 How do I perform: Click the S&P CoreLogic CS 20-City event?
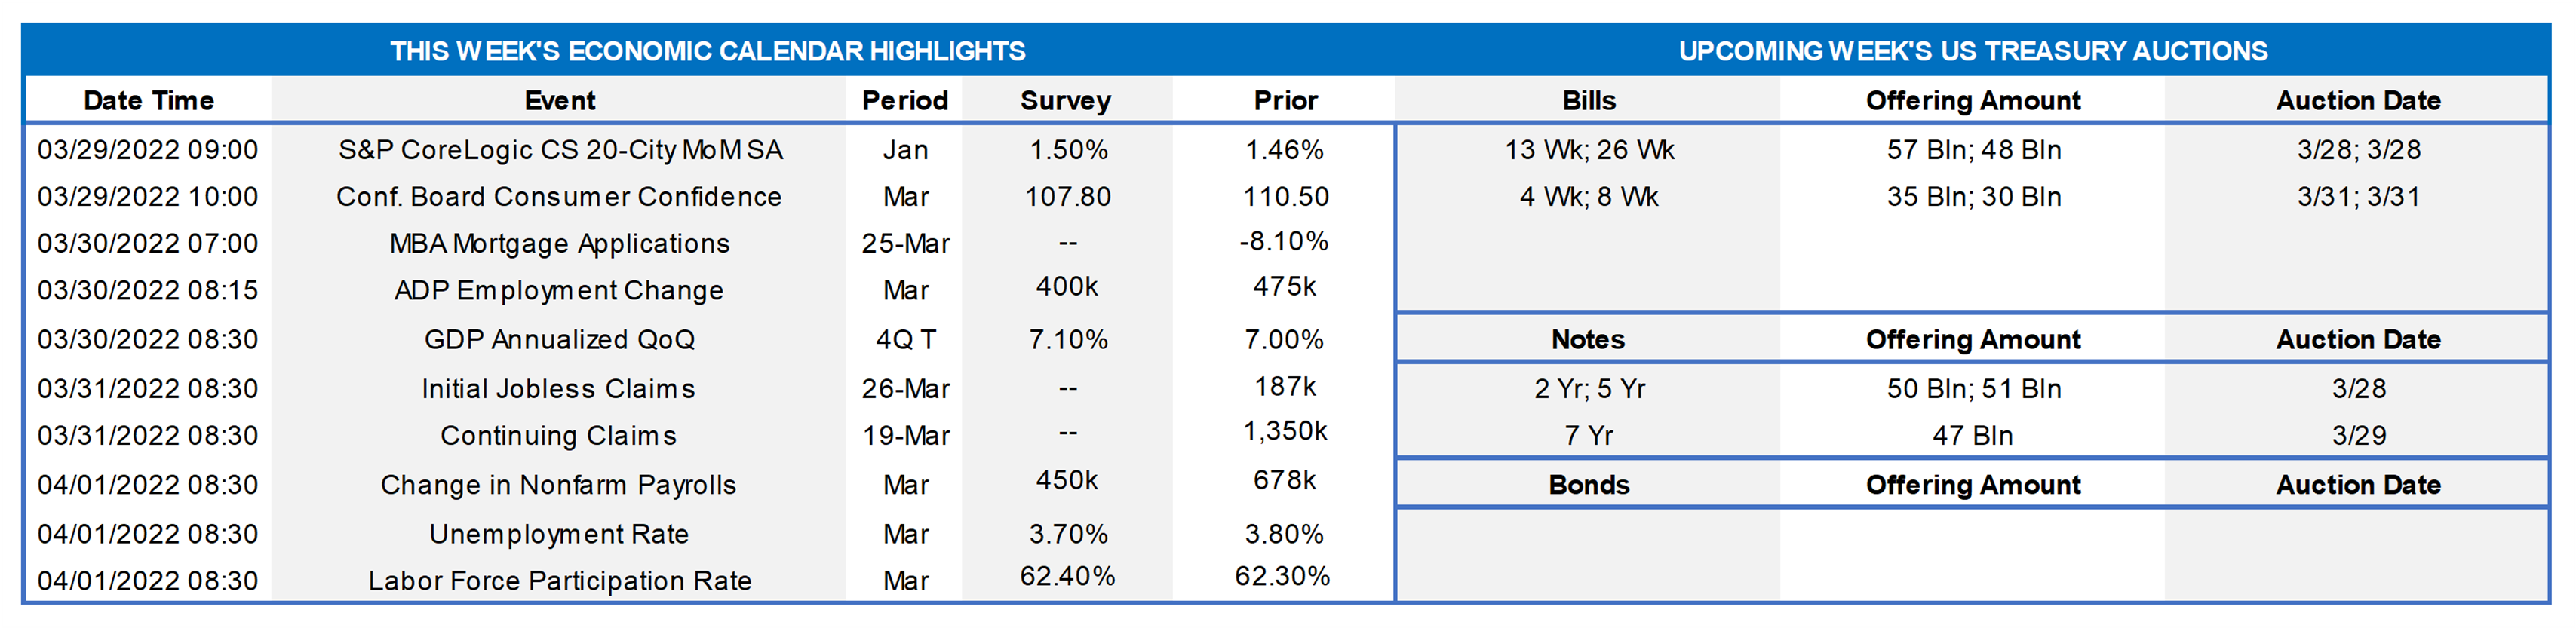point(559,150)
